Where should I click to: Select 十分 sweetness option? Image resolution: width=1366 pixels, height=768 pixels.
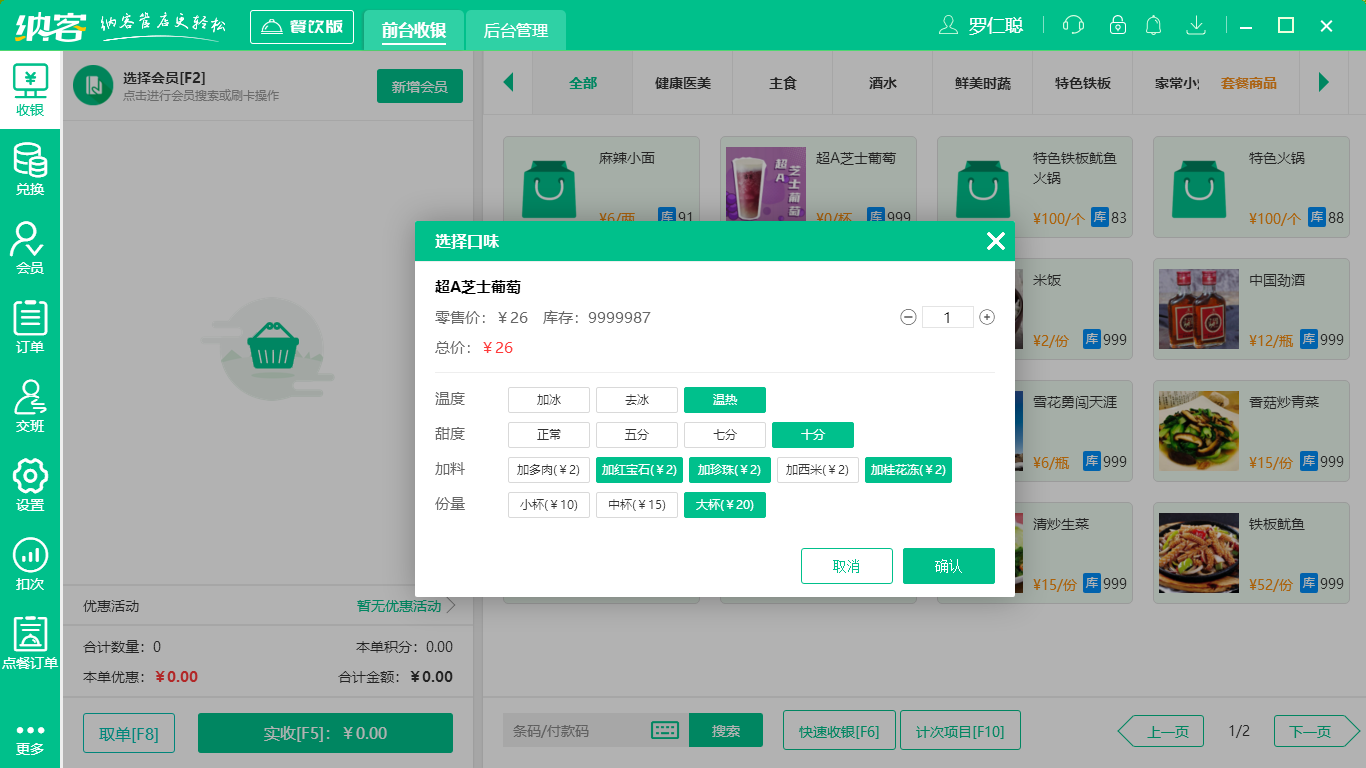coord(813,435)
